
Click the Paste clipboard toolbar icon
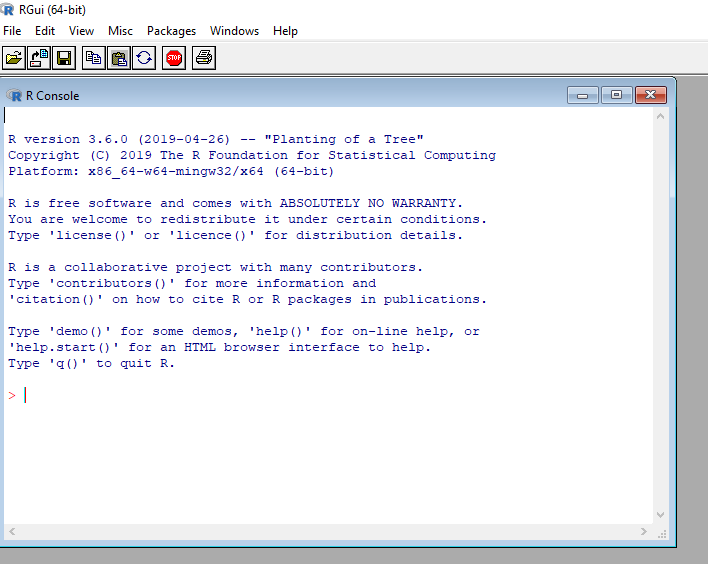(x=119, y=58)
